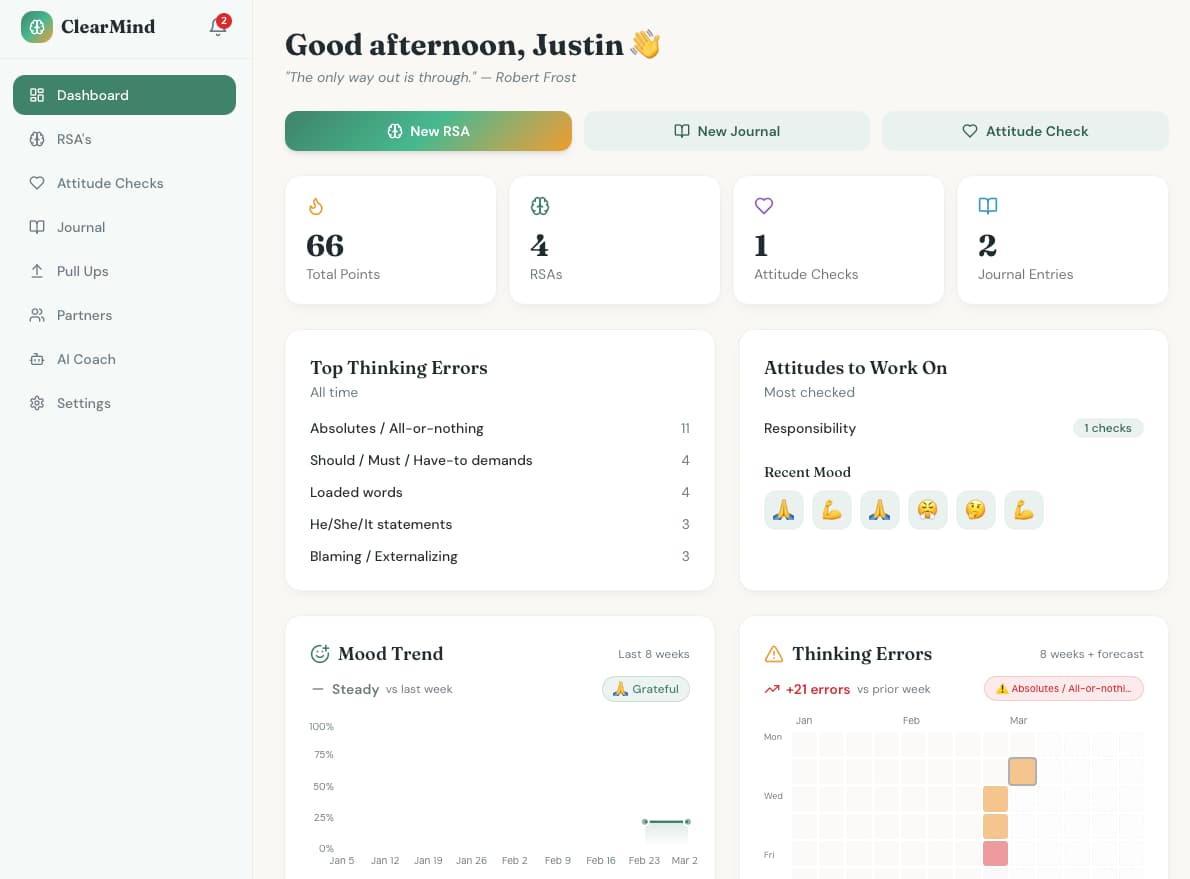Click the angry face recent mood emoji
The height and width of the screenshot is (879, 1190).
coord(927,510)
